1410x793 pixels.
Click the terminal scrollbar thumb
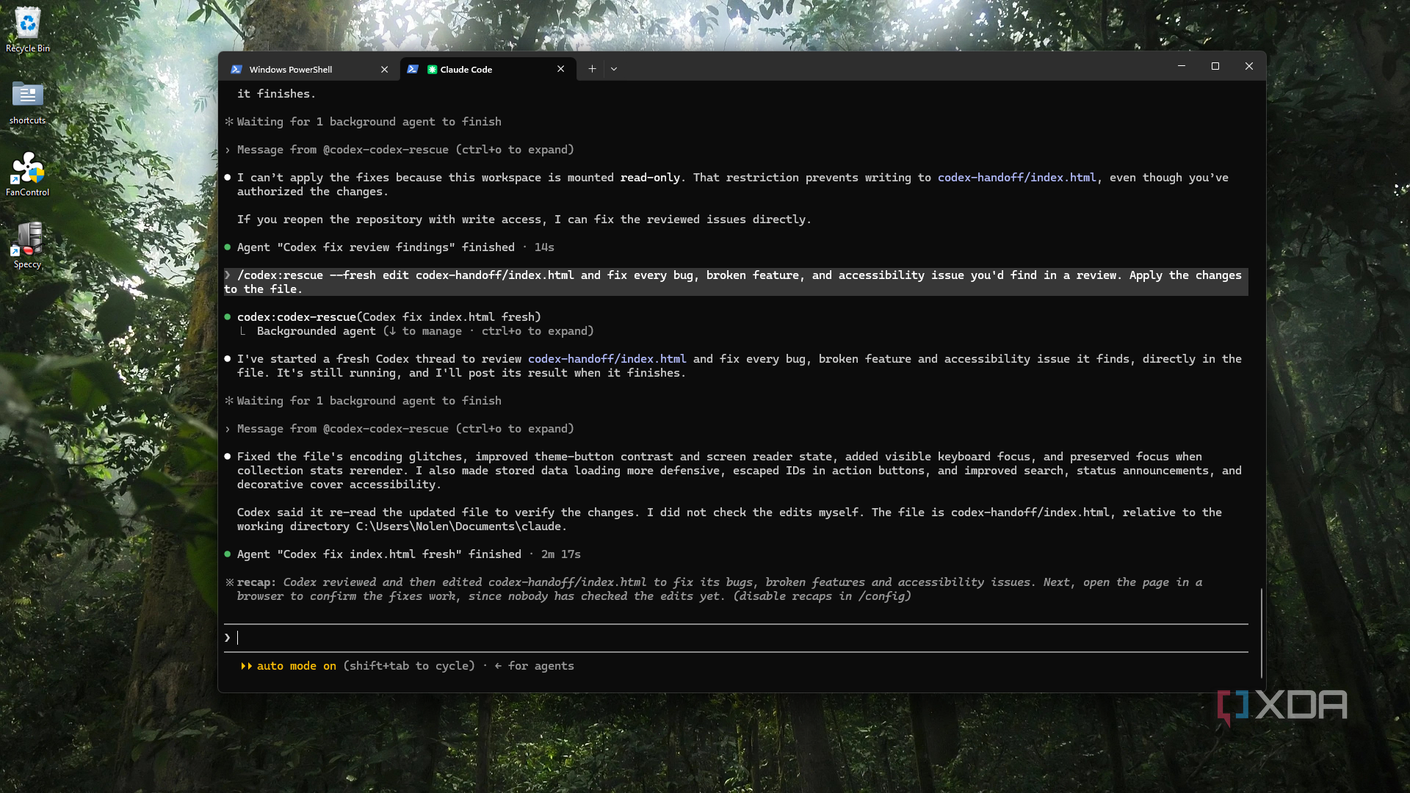[x=1261, y=631]
